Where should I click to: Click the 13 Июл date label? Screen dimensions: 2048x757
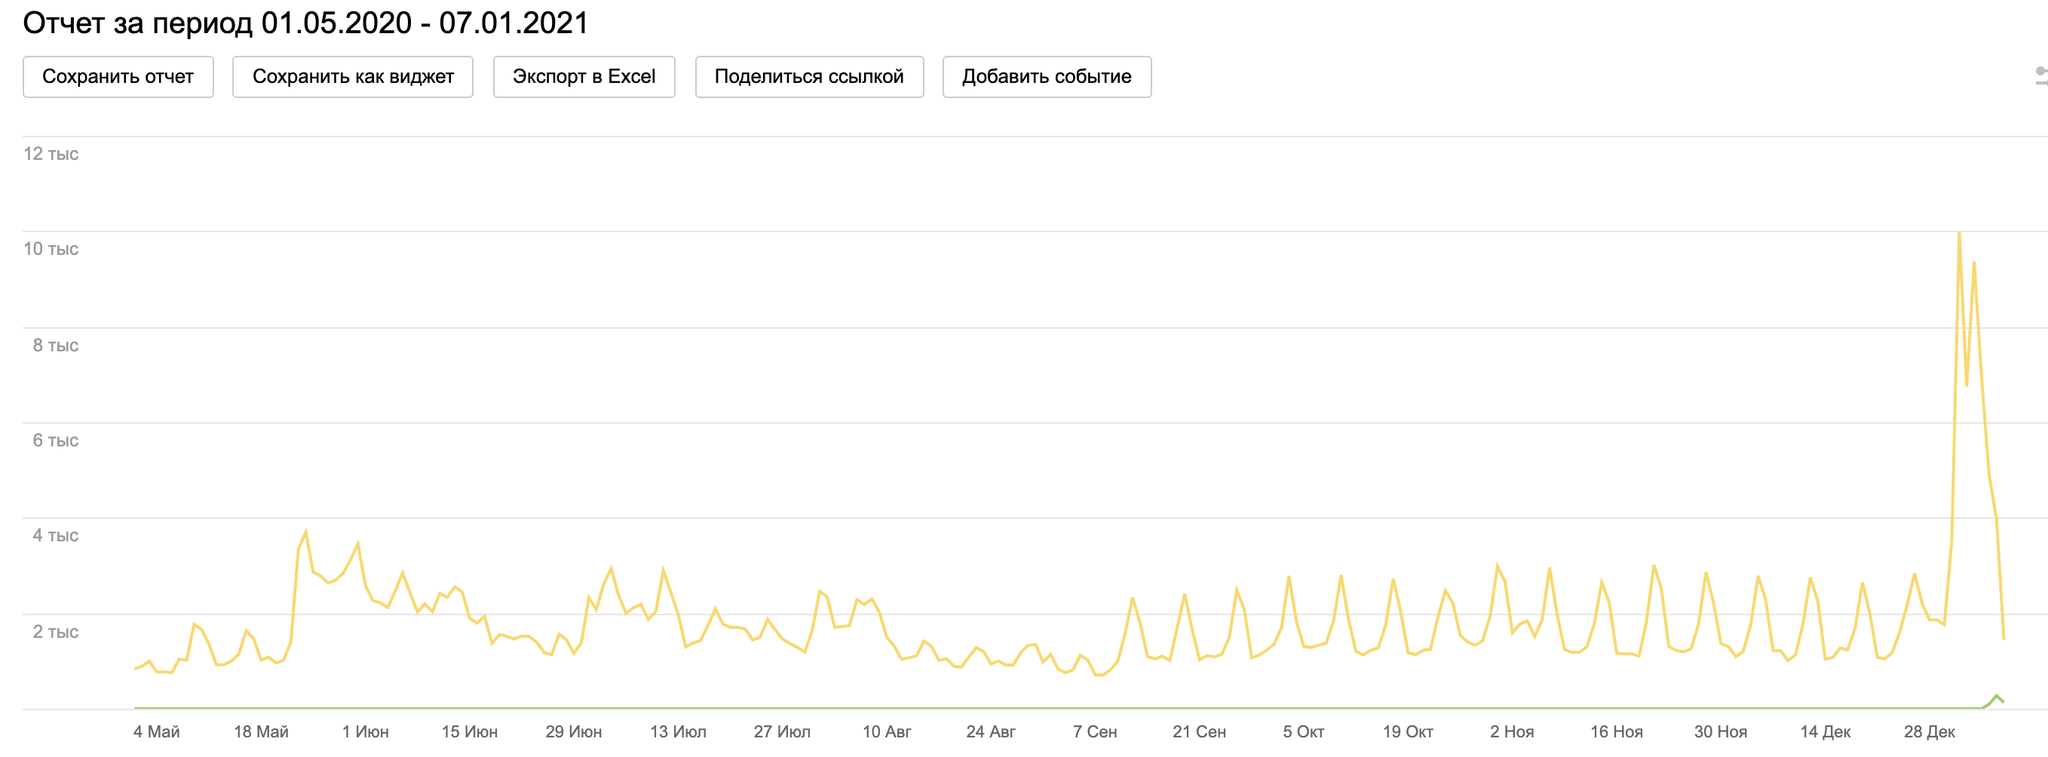678,732
